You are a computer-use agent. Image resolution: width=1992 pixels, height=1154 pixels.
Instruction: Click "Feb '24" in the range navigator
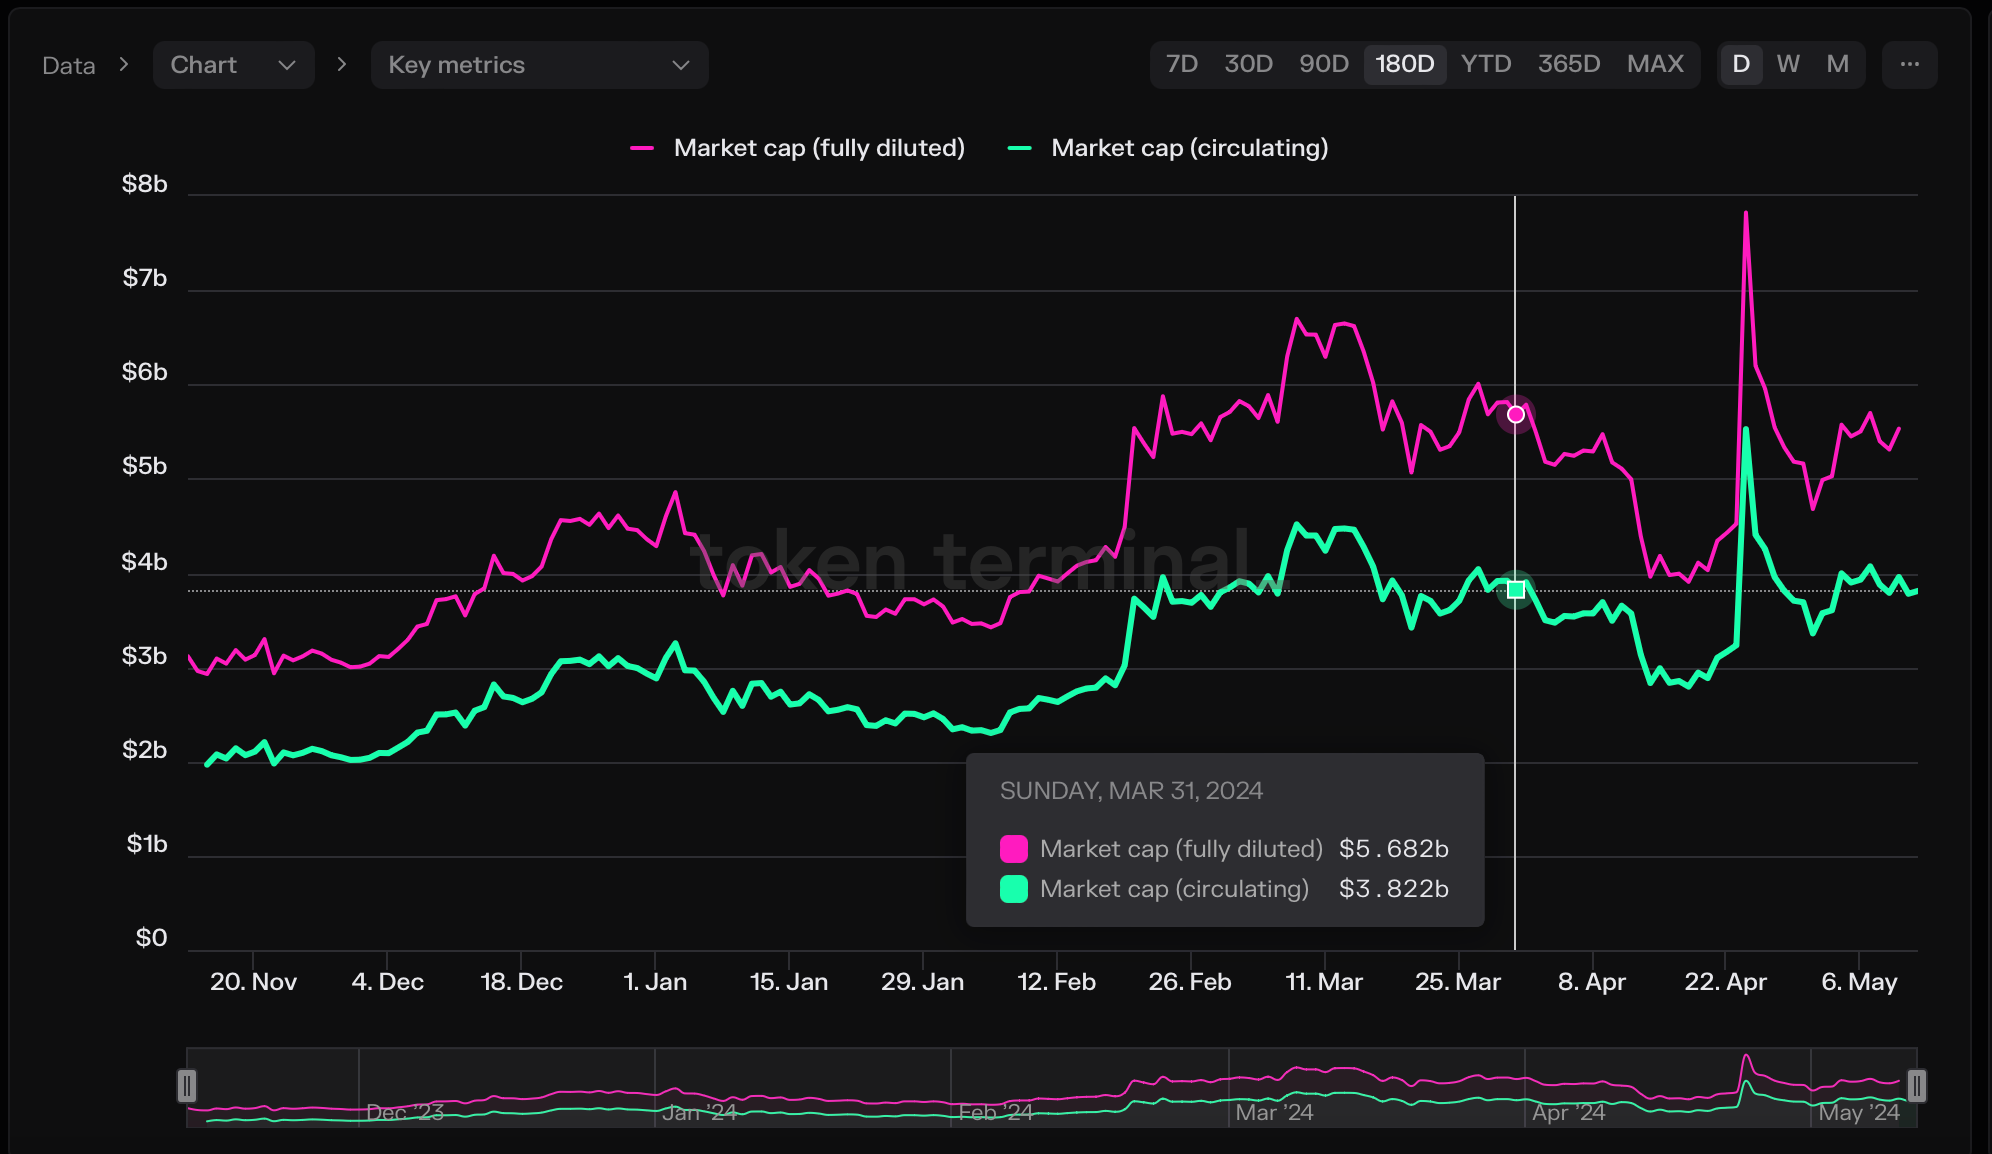(x=996, y=1113)
